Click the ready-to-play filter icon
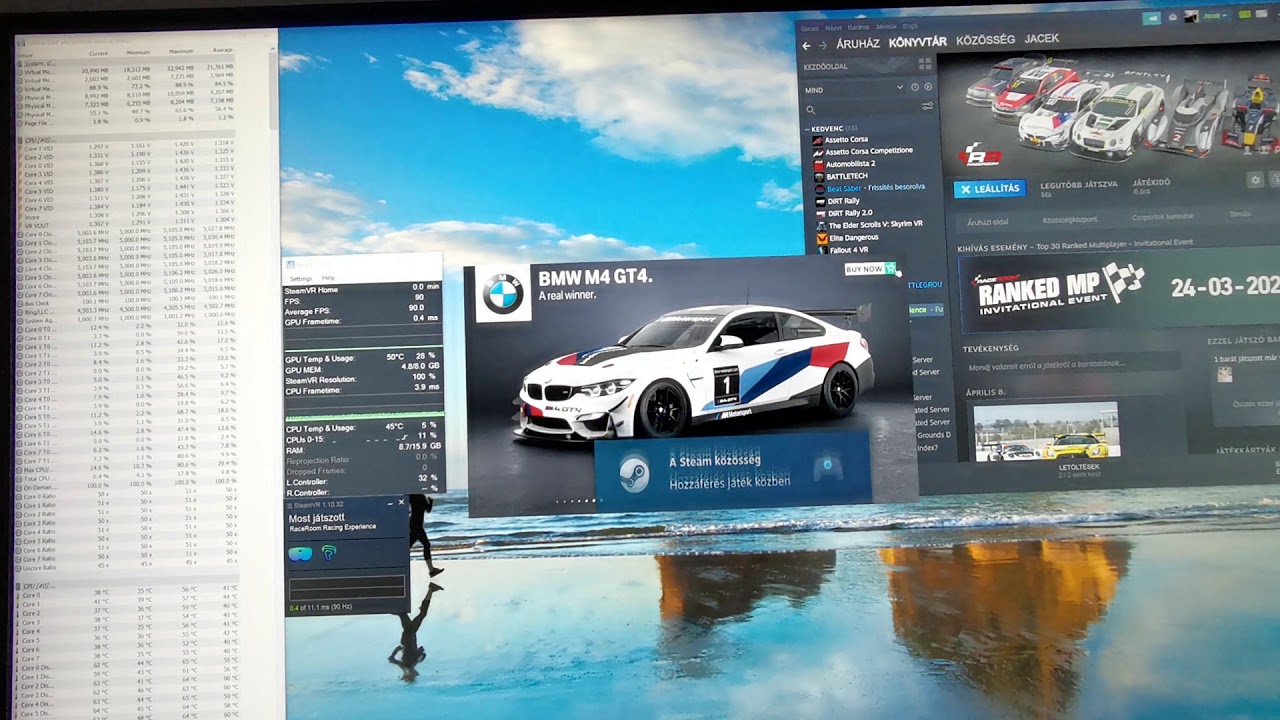The image size is (1280, 720). coord(928,88)
